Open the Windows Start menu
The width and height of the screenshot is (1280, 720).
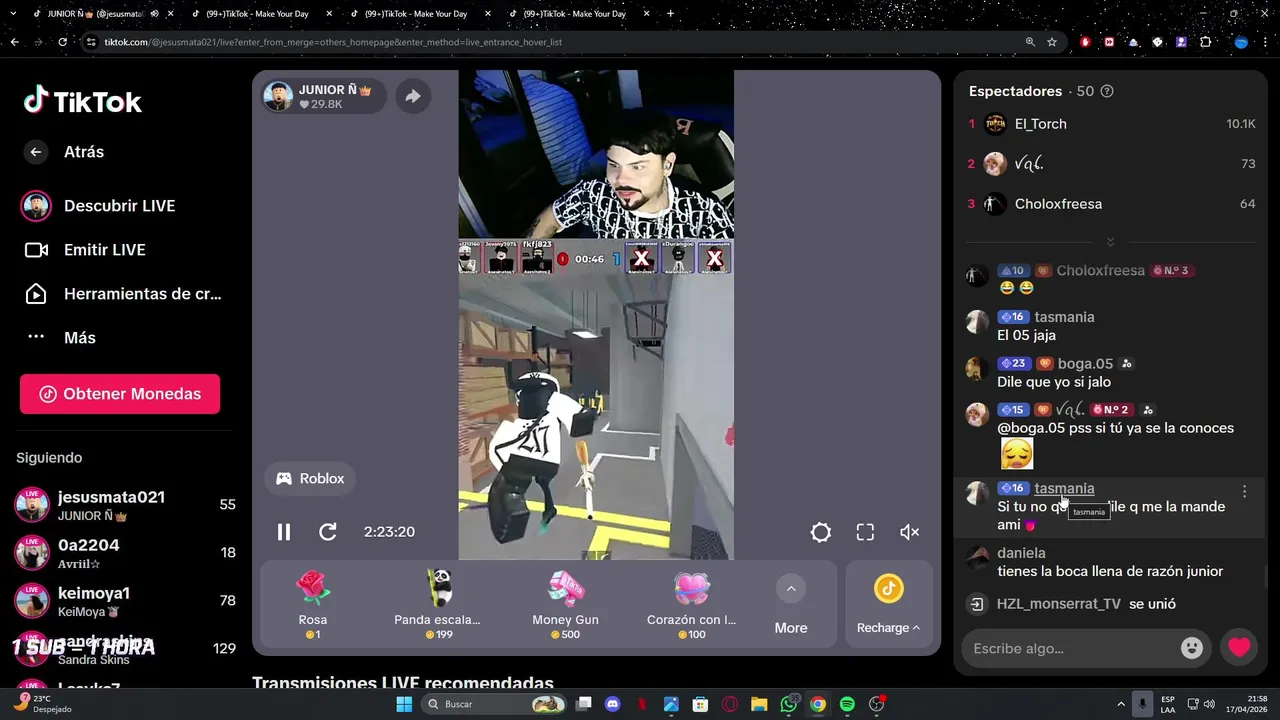point(404,704)
